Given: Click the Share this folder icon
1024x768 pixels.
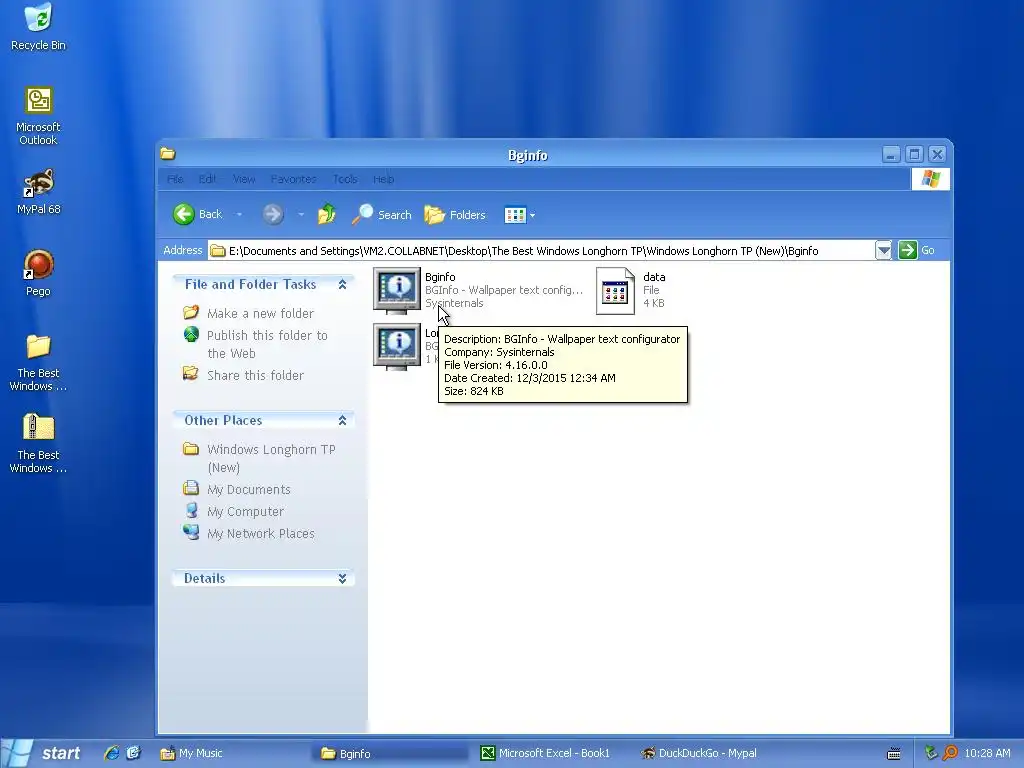Looking at the screenshot, I should pyautogui.click(x=191, y=374).
